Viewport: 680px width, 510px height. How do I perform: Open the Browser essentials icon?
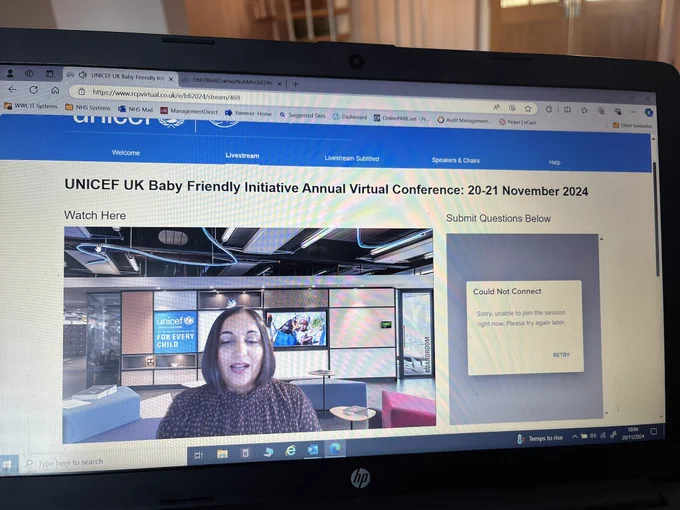click(618, 111)
